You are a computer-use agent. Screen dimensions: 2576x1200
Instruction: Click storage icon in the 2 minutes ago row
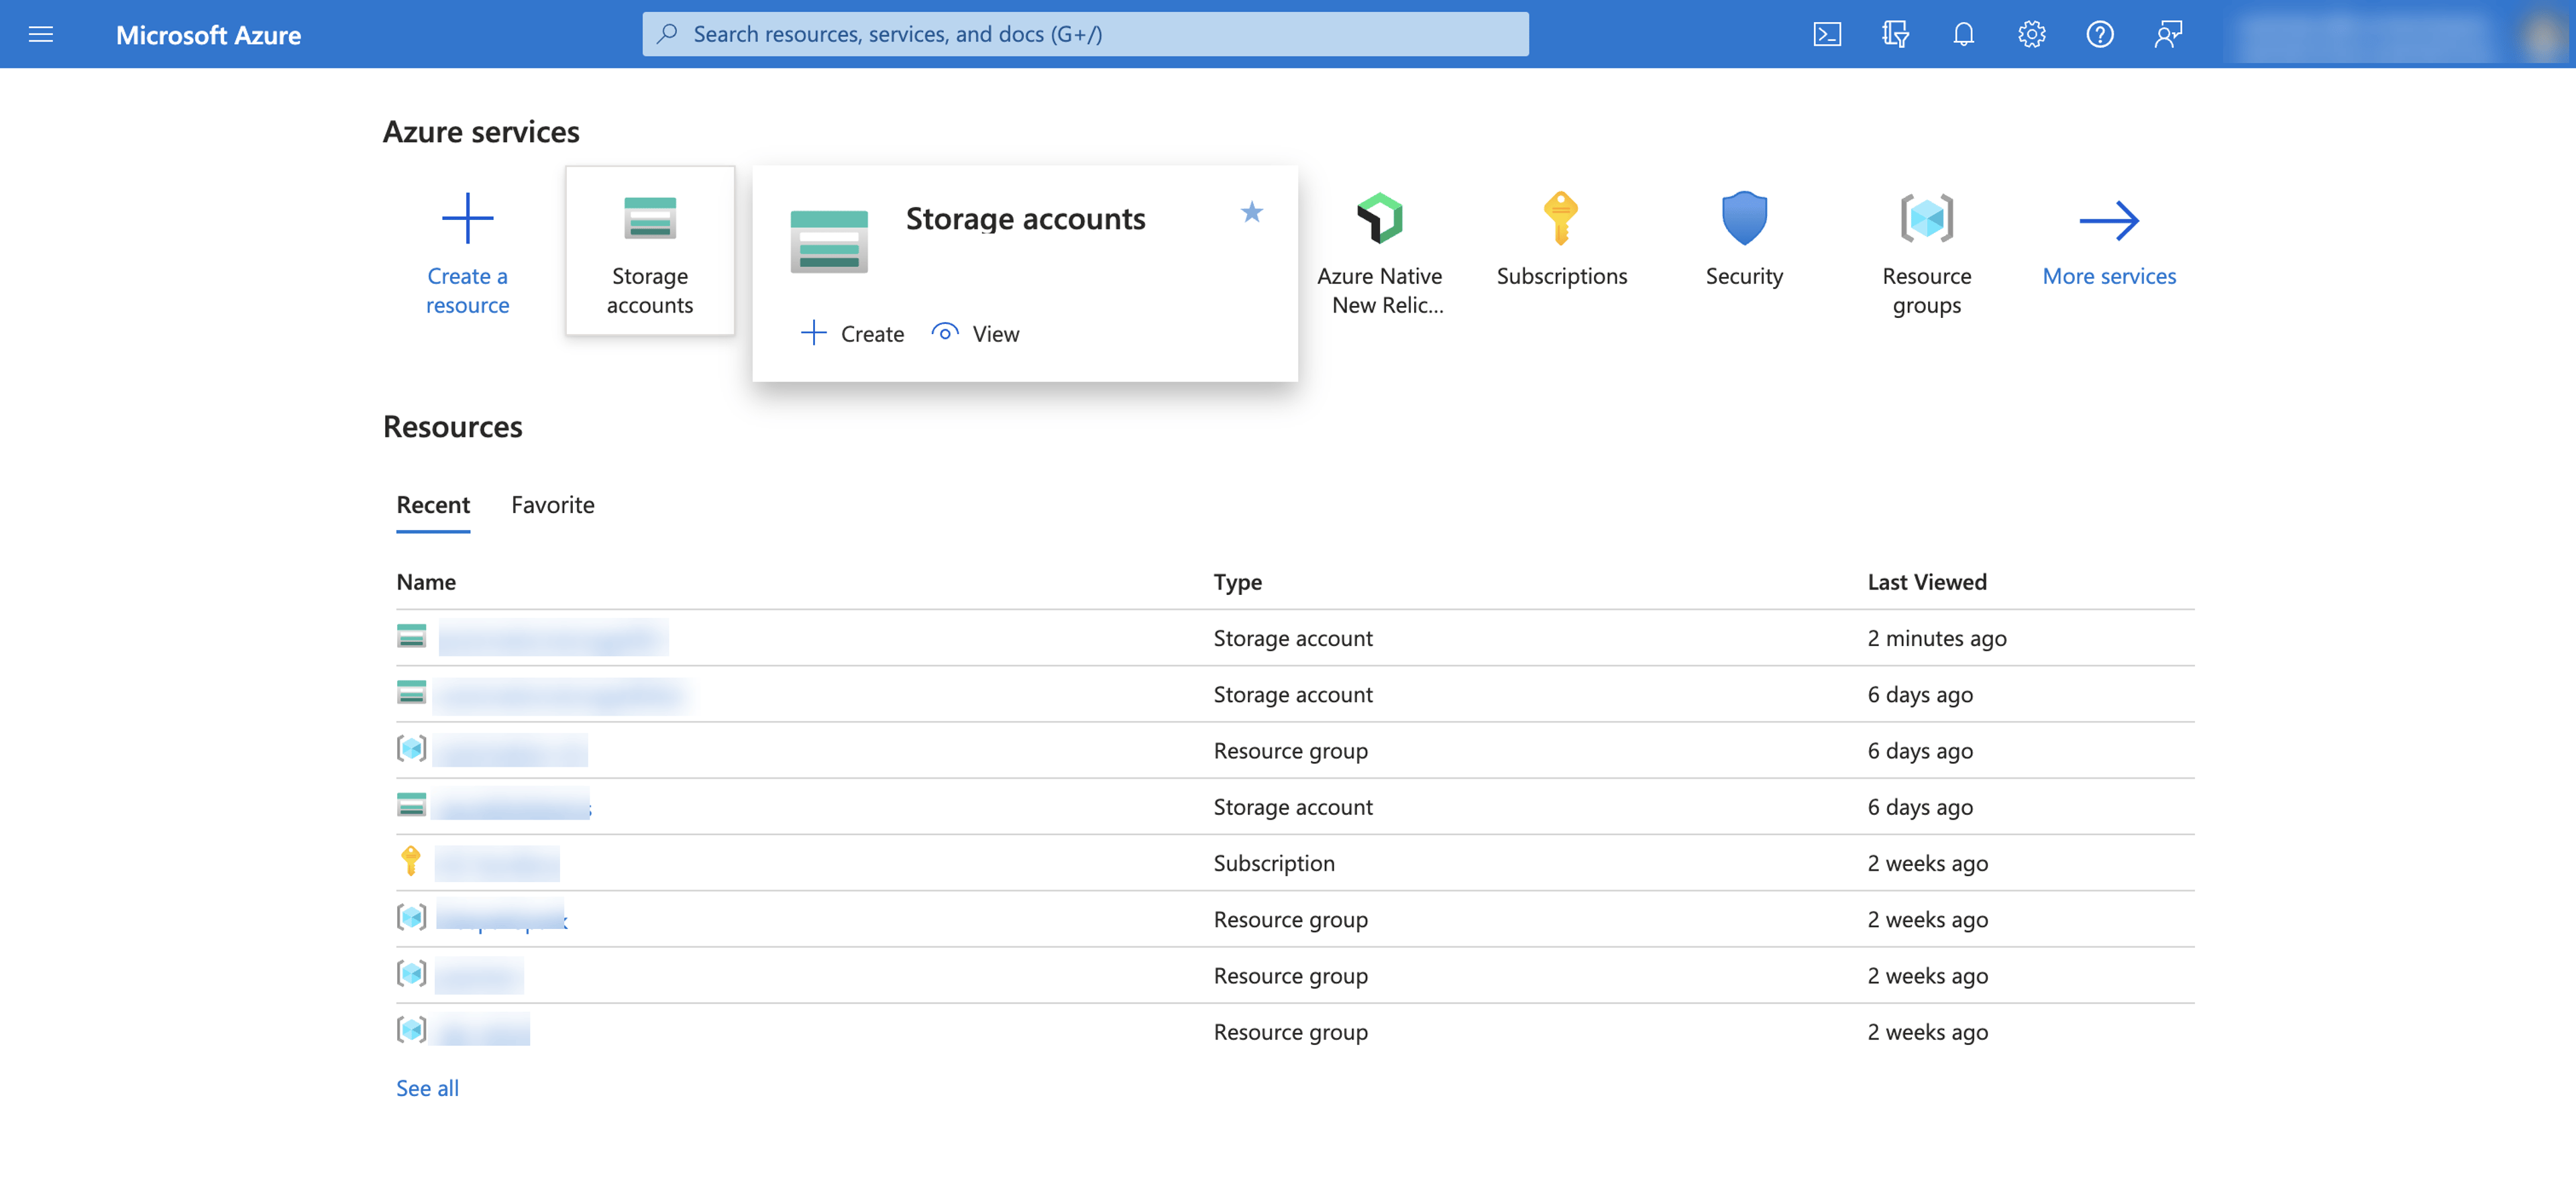pos(411,636)
